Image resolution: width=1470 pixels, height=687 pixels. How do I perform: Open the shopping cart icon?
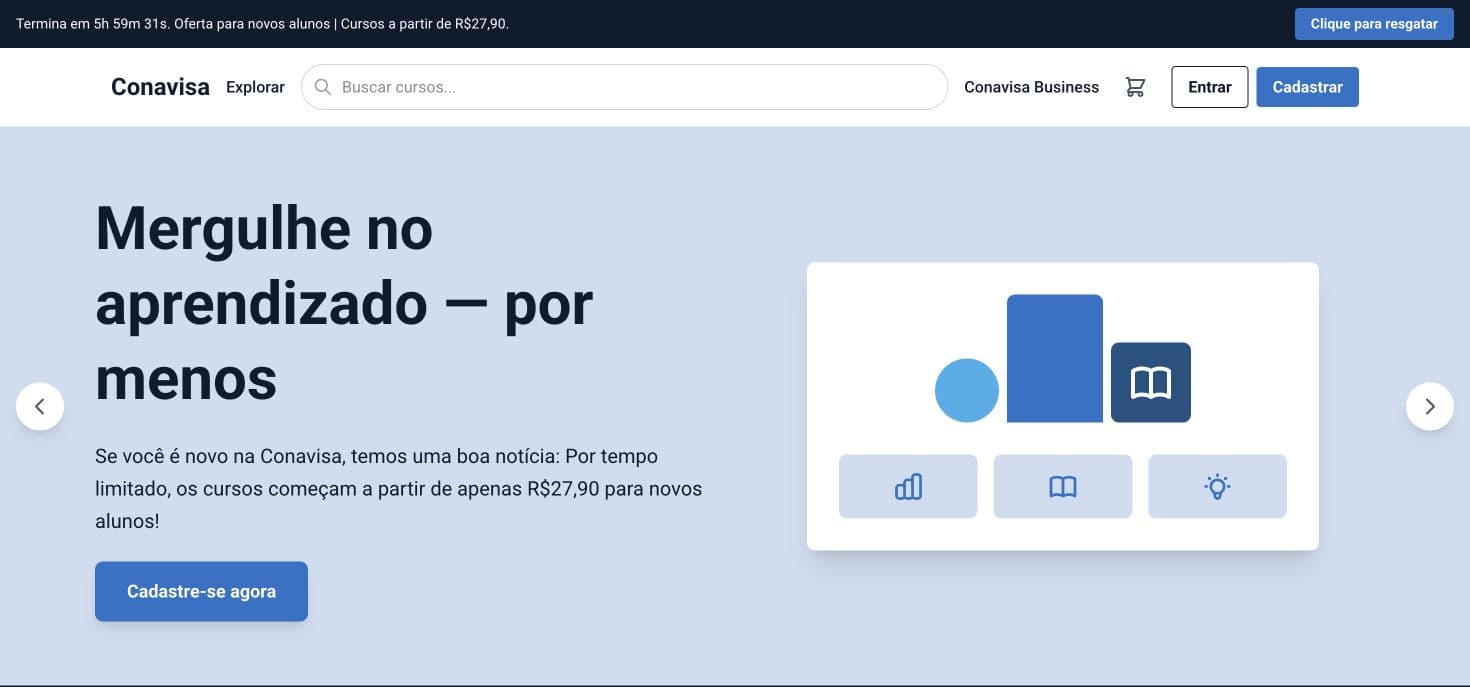tap(1135, 87)
